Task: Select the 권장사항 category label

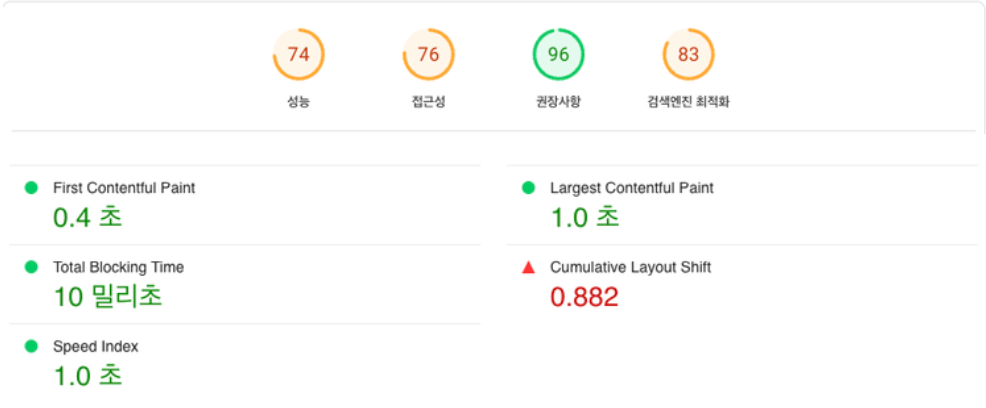Action: (558, 102)
